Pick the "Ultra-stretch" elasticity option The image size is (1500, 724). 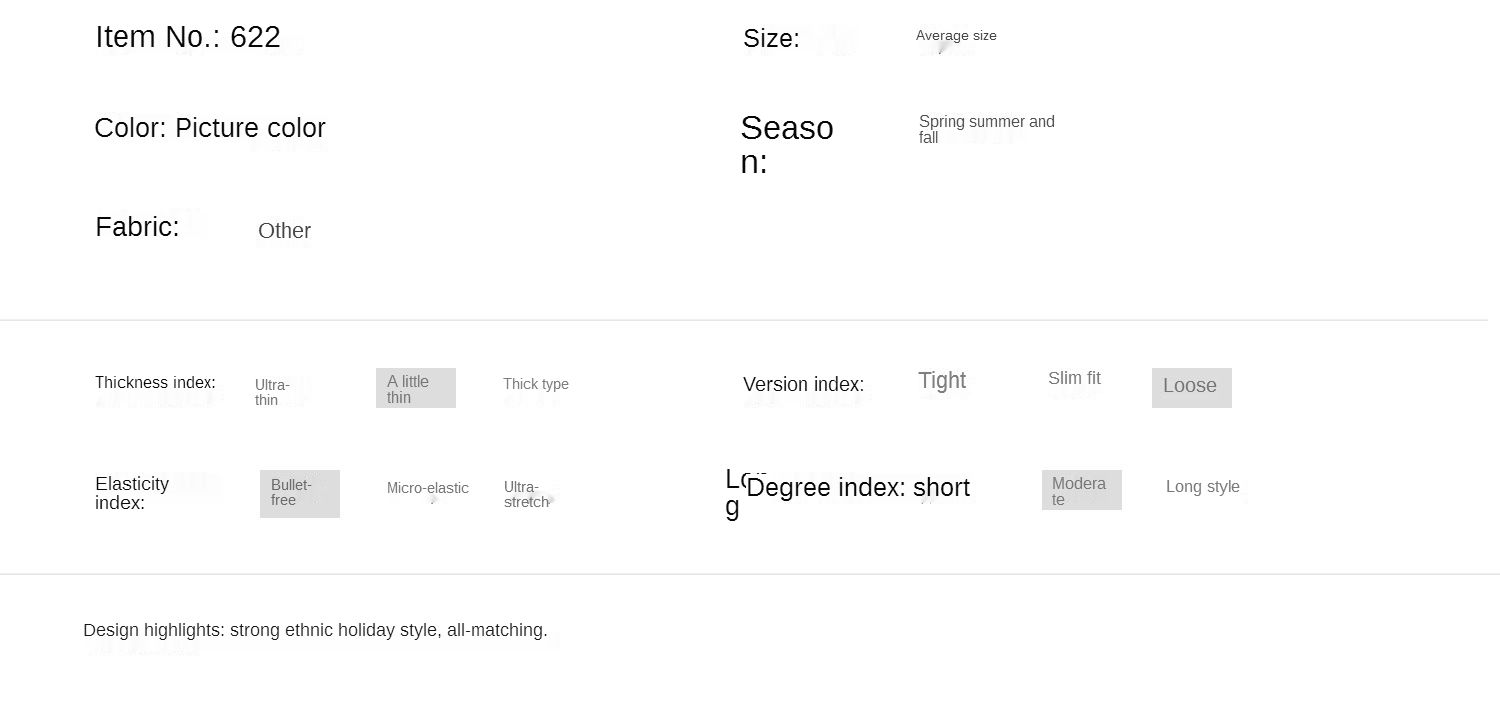coord(526,494)
